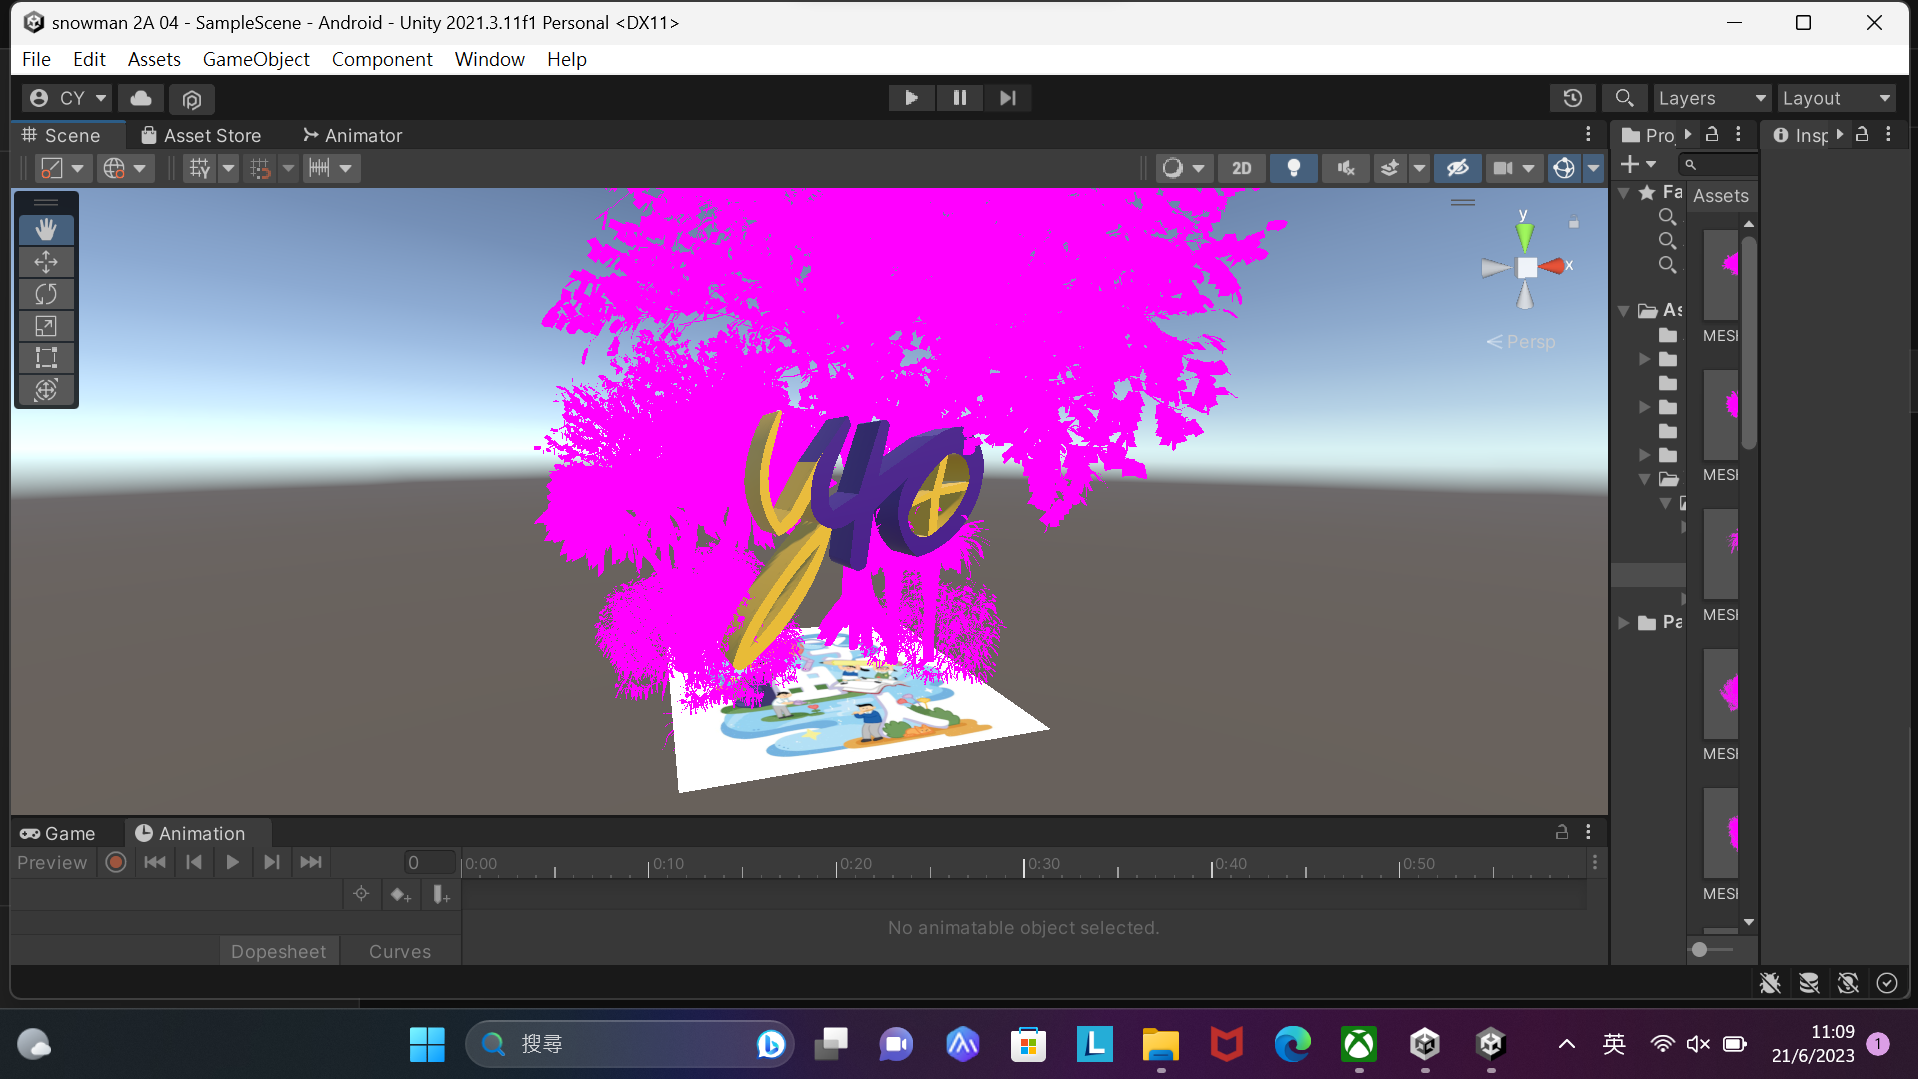Select the Rect tool
This screenshot has height=1079, width=1918.
point(46,358)
